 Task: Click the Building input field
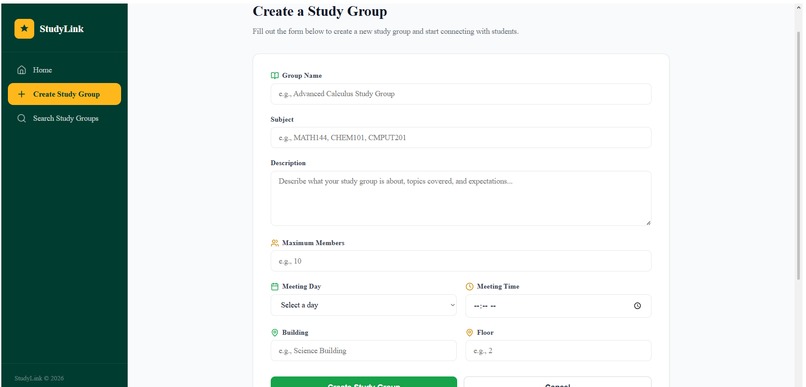click(x=363, y=351)
